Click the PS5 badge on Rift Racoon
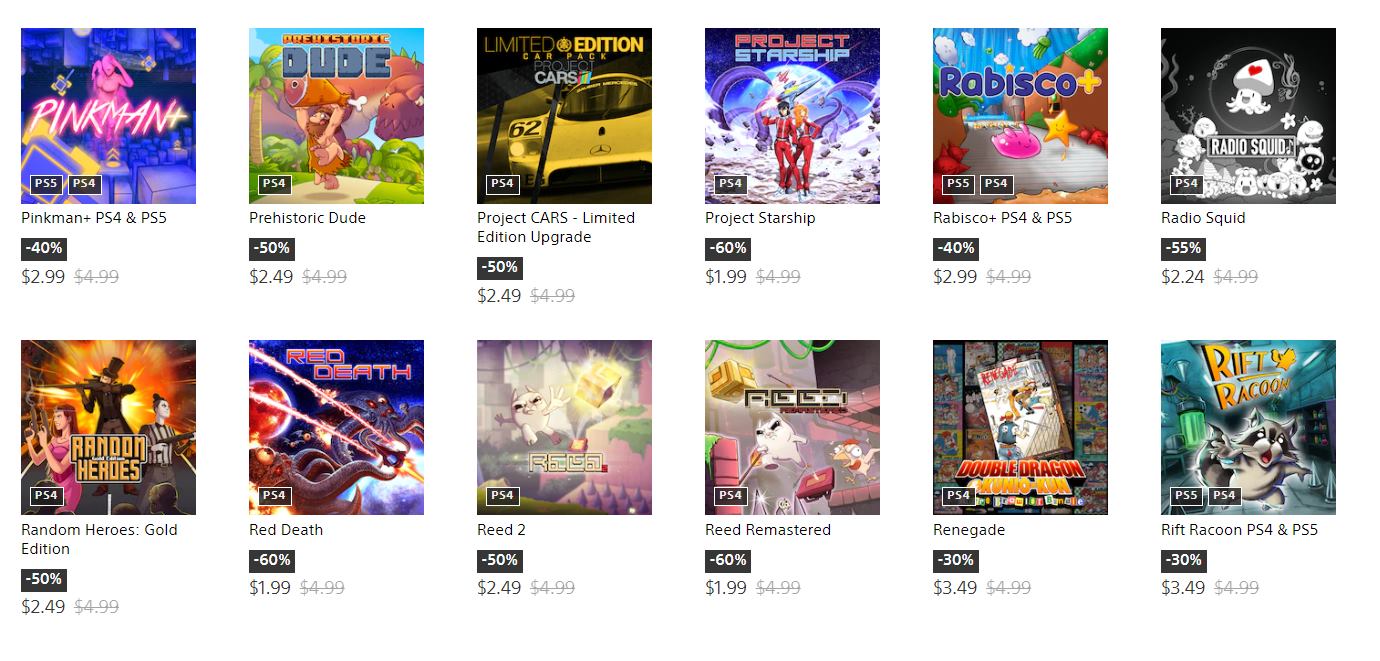The width and height of the screenshot is (1380, 661). [1186, 496]
